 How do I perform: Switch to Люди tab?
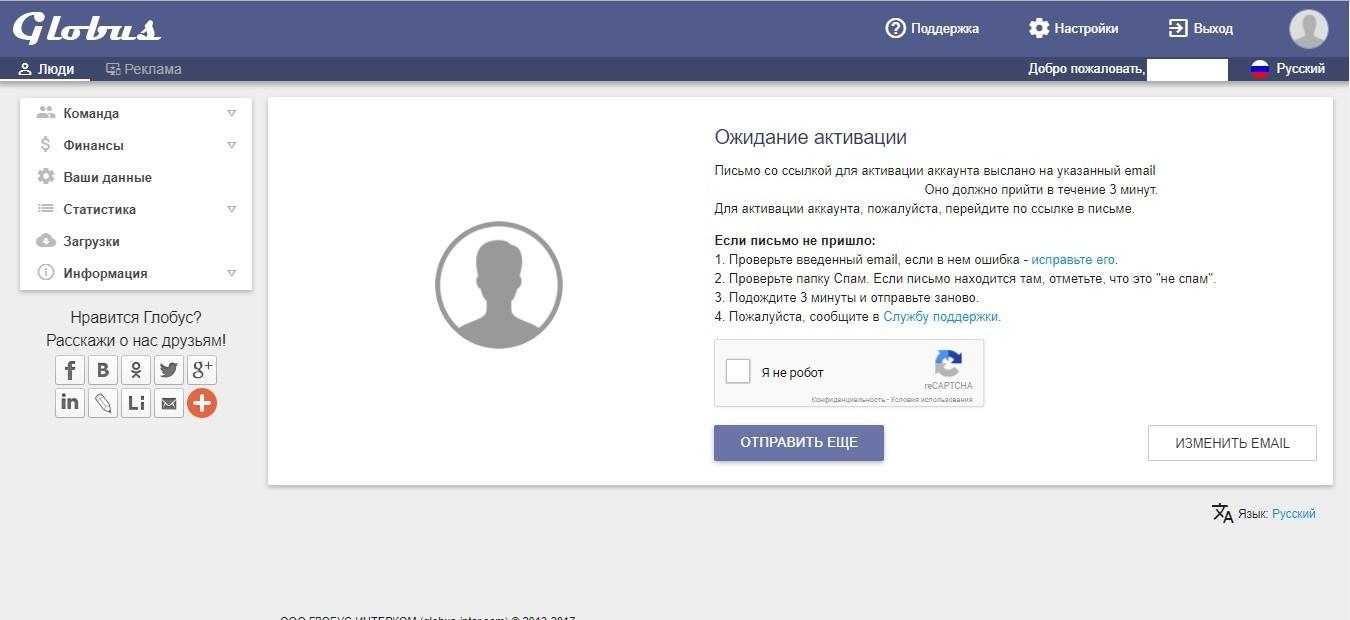tap(46, 69)
